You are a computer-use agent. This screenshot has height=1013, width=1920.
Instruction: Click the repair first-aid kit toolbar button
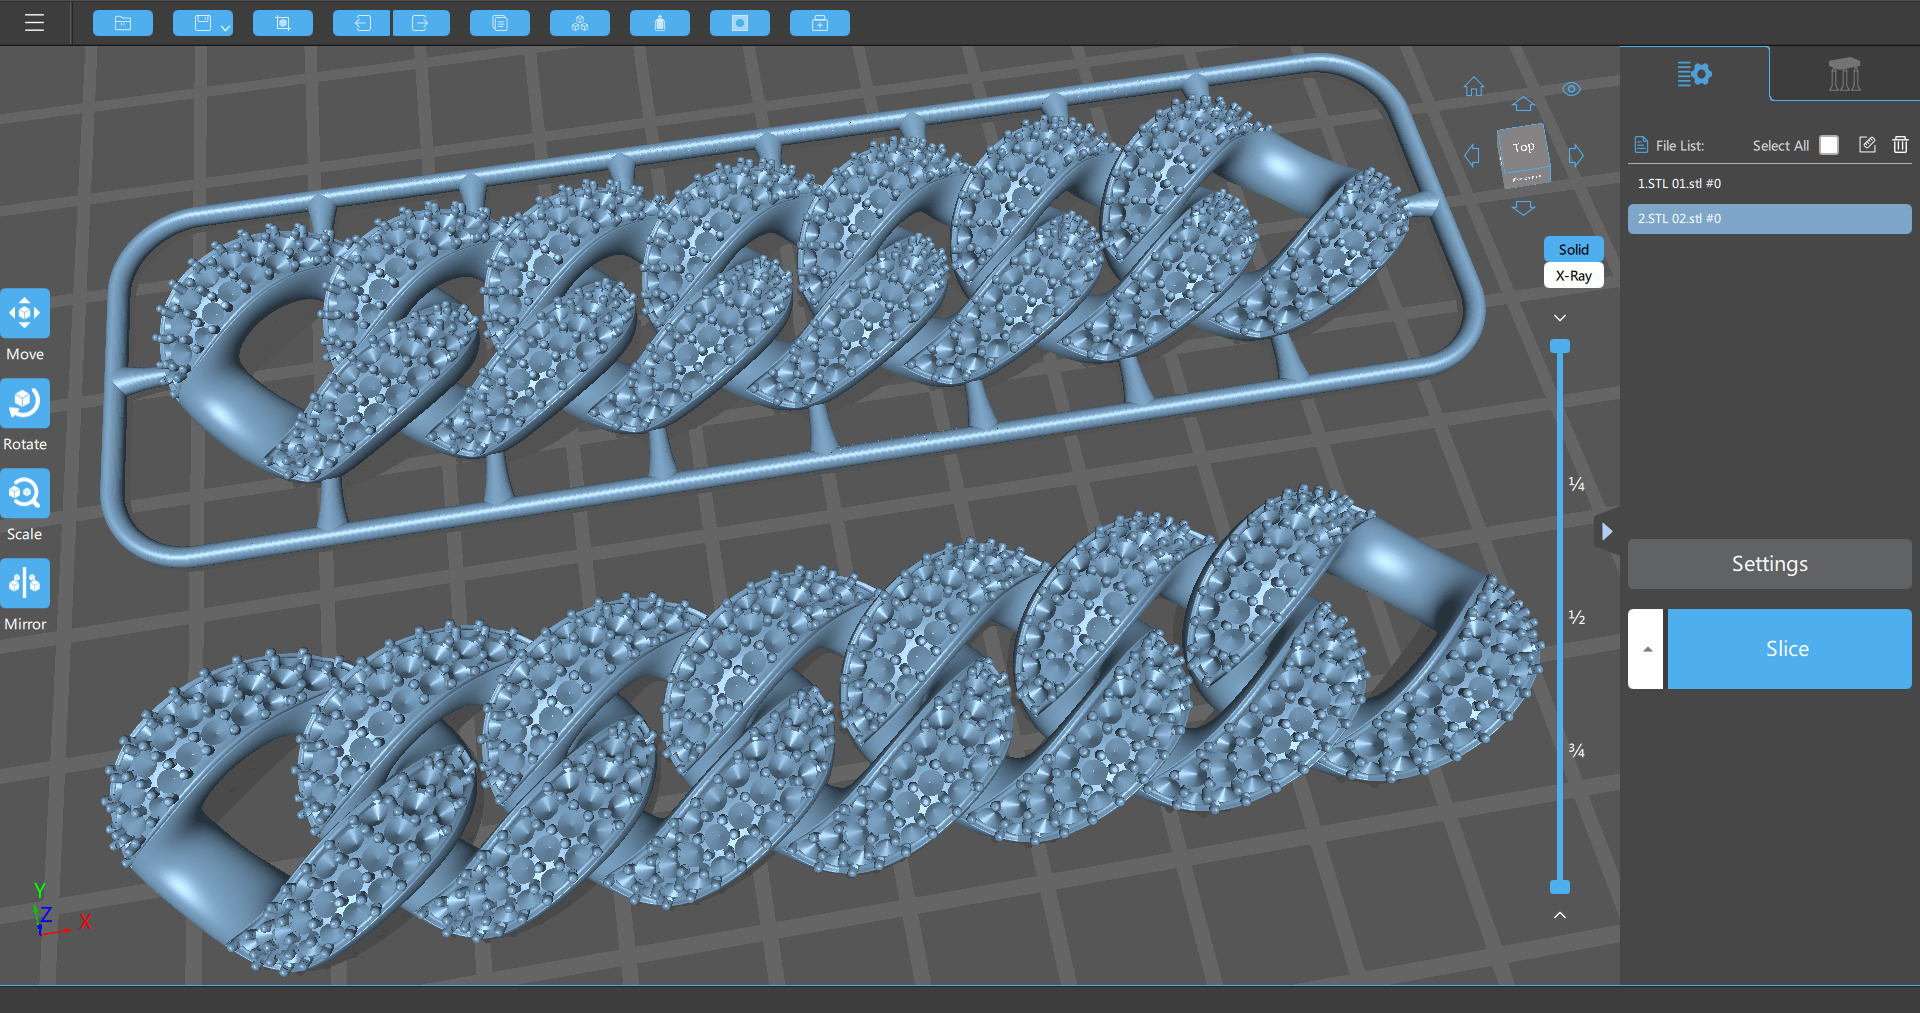820,23
